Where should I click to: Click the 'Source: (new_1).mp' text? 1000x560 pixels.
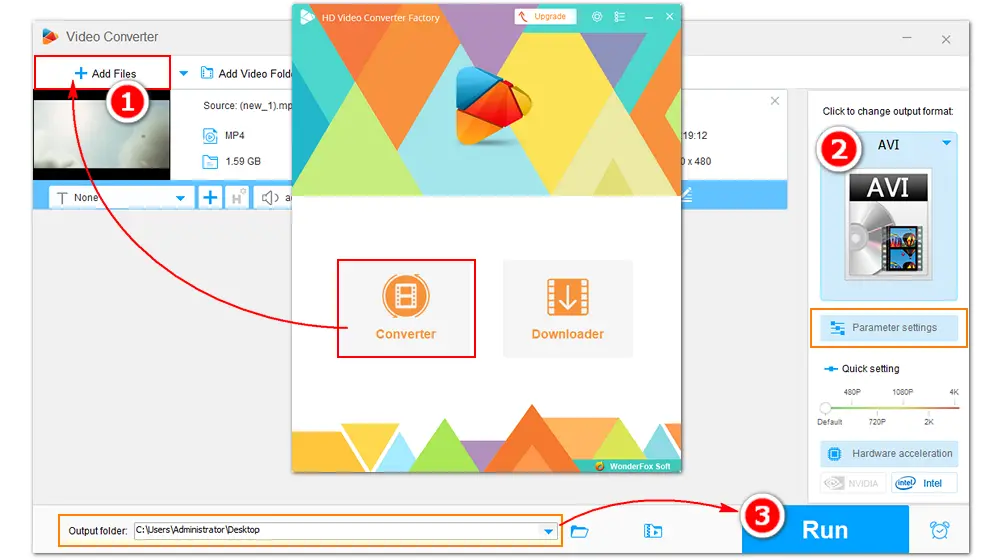(x=247, y=105)
